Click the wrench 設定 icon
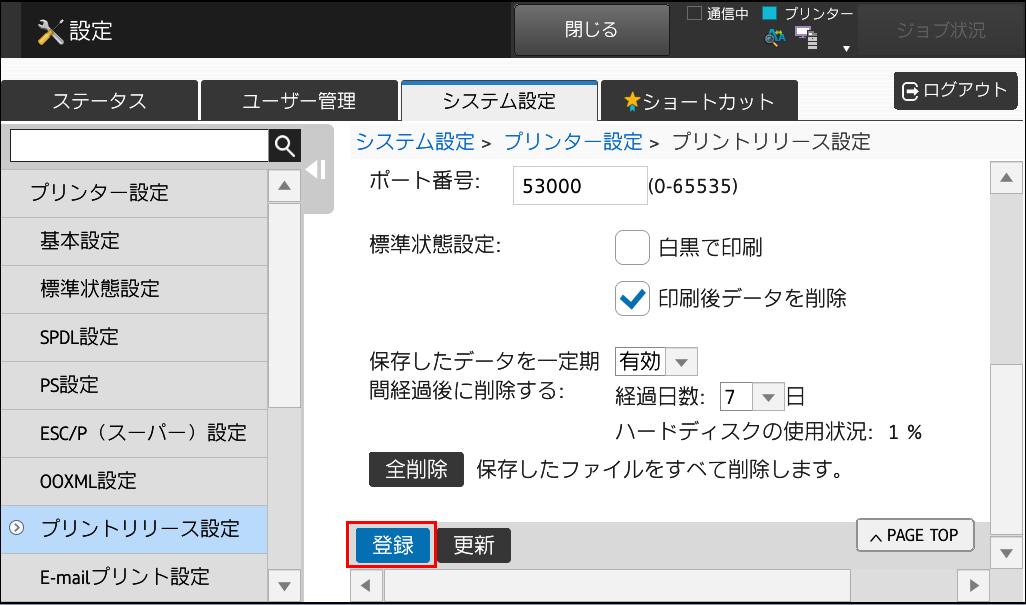The width and height of the screenshot is (1026, 605). 50,31
